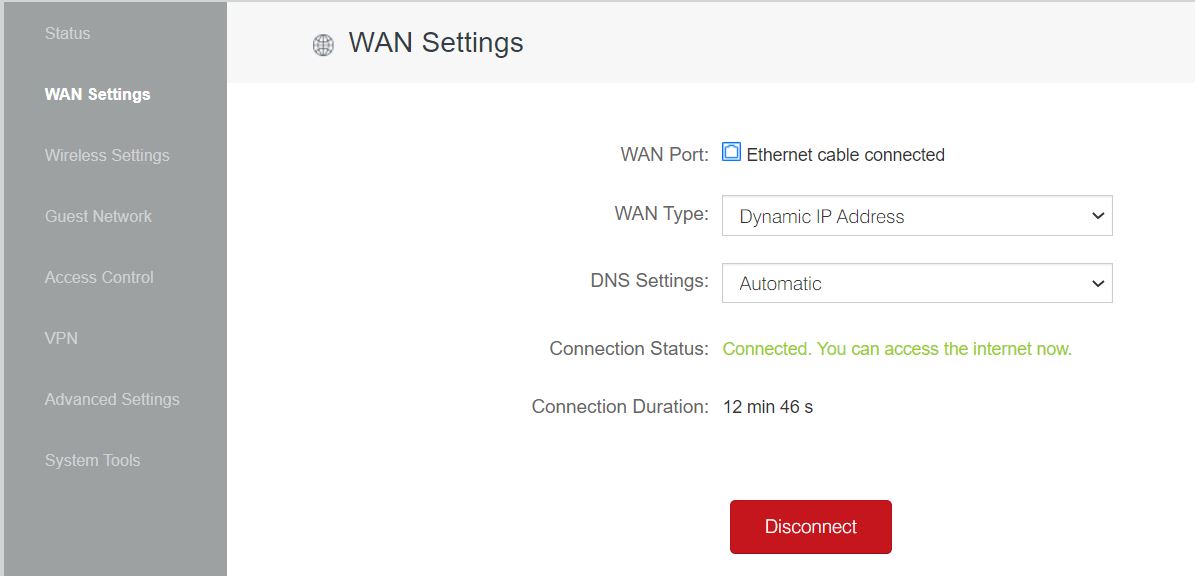
Task: Click the Connection Status label
Action: pos(628,349)
